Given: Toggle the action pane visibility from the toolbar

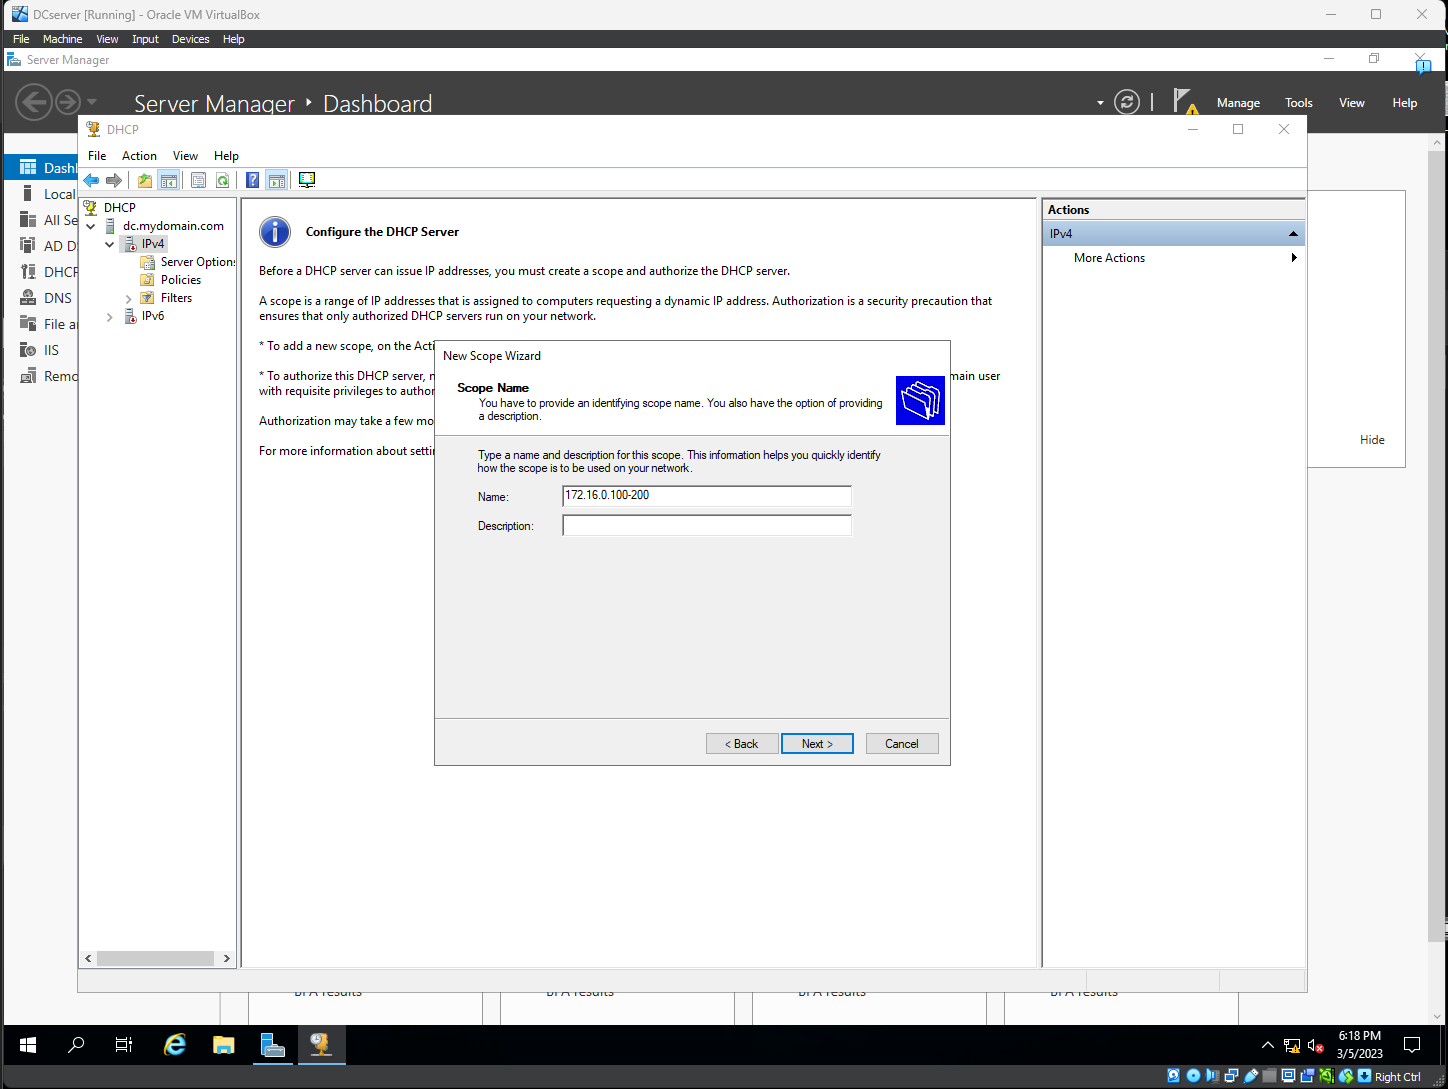Looking at the screenshot, I should click(277, 180).
